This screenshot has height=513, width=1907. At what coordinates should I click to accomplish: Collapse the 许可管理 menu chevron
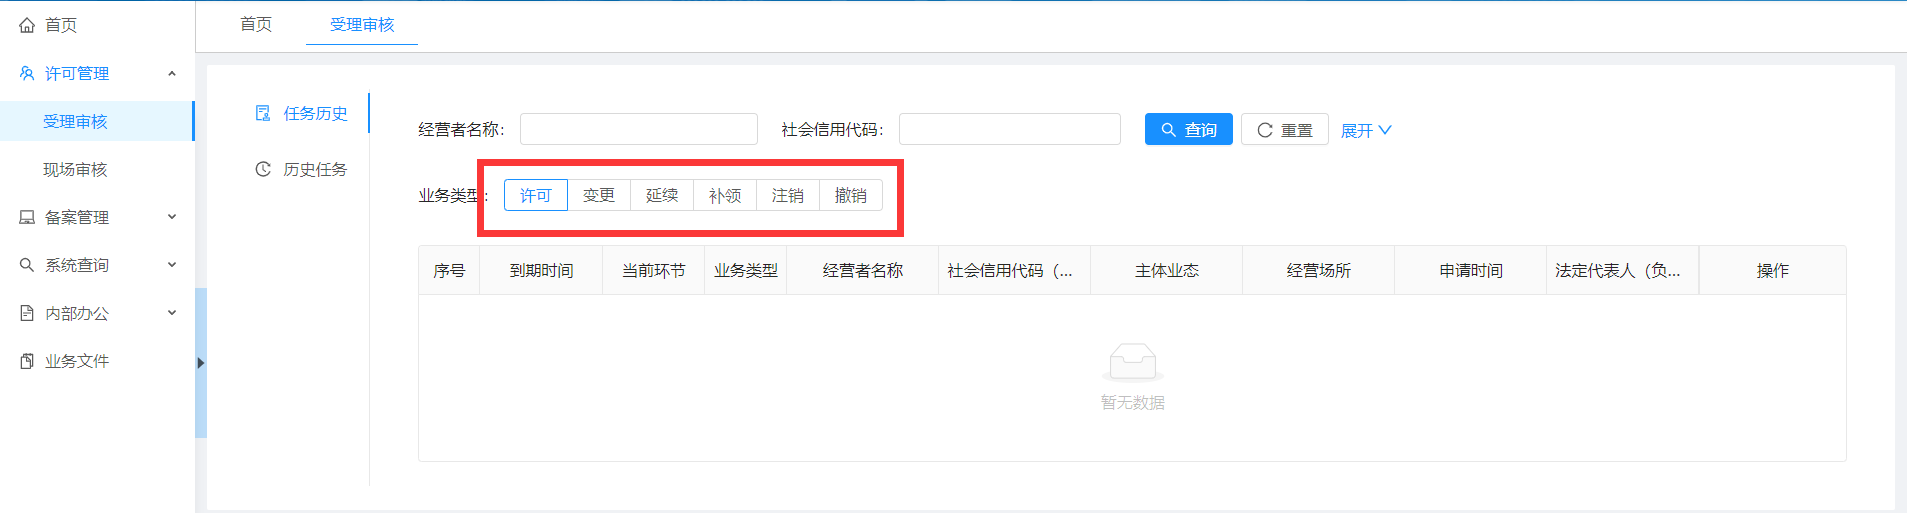click(x=172, y=73)
